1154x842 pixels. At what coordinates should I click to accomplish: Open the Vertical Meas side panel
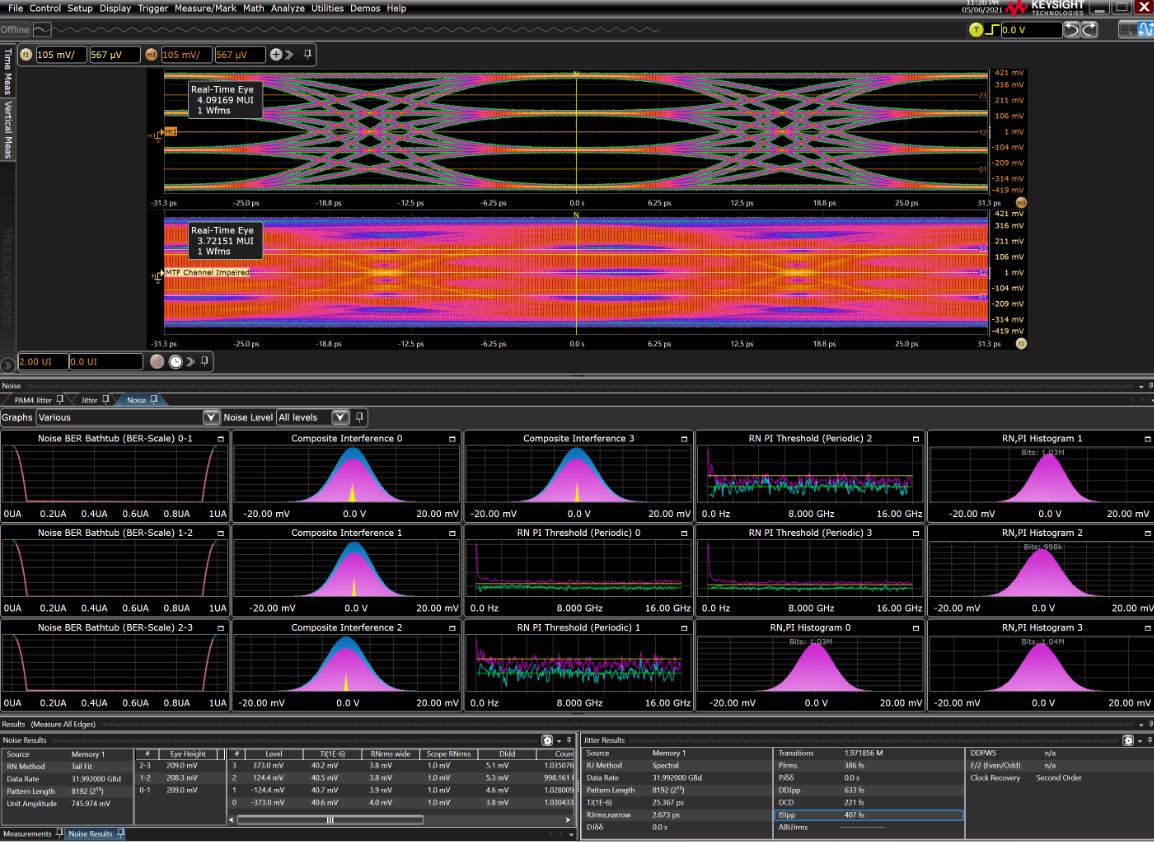tap(8, 130)
